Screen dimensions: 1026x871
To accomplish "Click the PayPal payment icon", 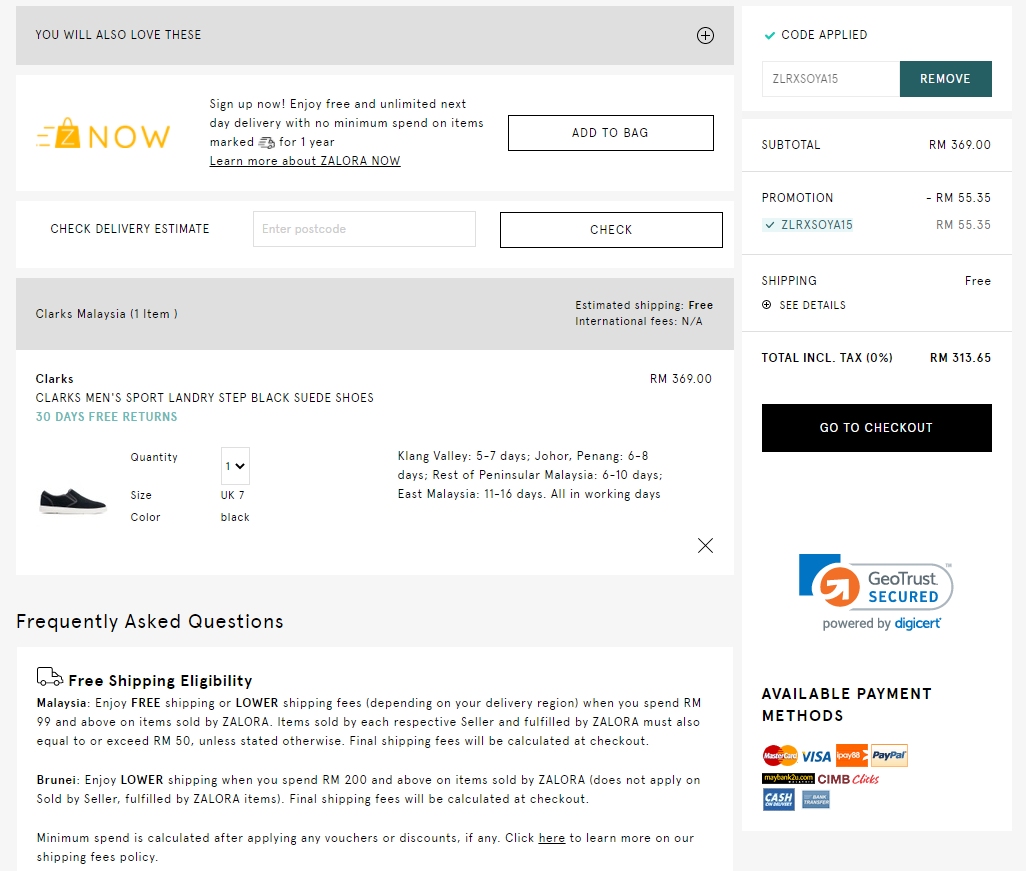I will click(889, 756).
